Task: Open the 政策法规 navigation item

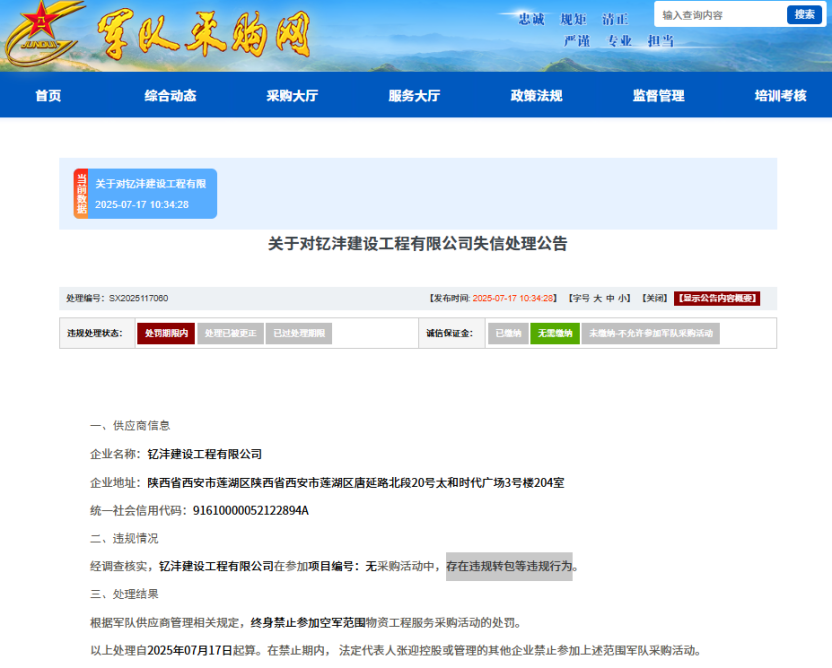Action: pyautogui.click(x=536, y=96)
